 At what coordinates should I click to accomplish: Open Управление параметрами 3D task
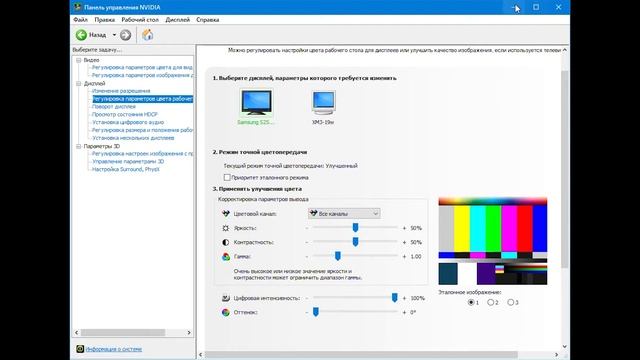(x=128, y=162)
